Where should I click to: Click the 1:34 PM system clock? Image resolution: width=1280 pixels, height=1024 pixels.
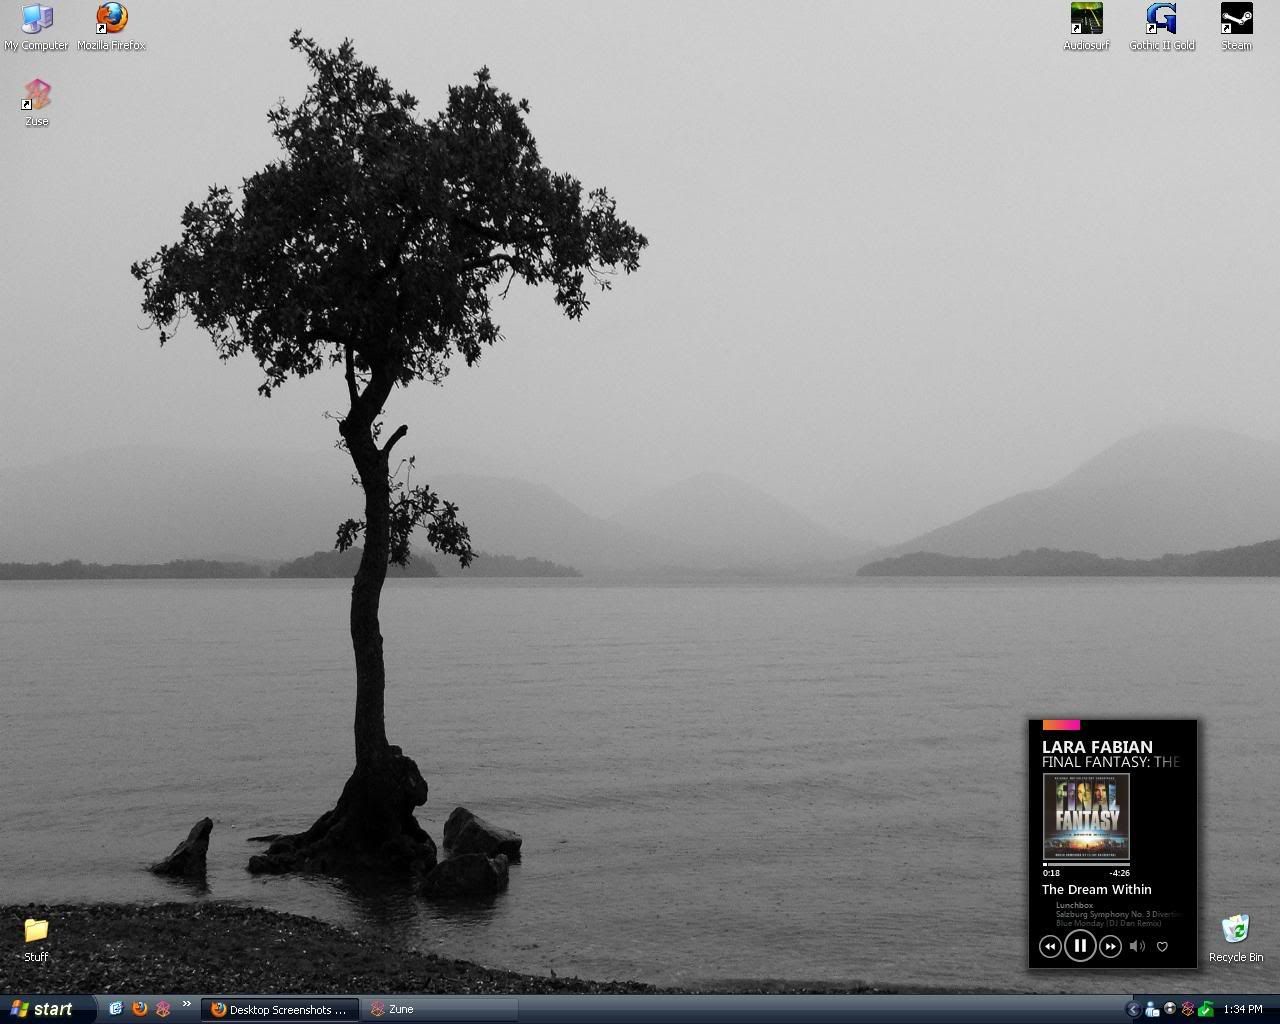pos(1243,1009)
